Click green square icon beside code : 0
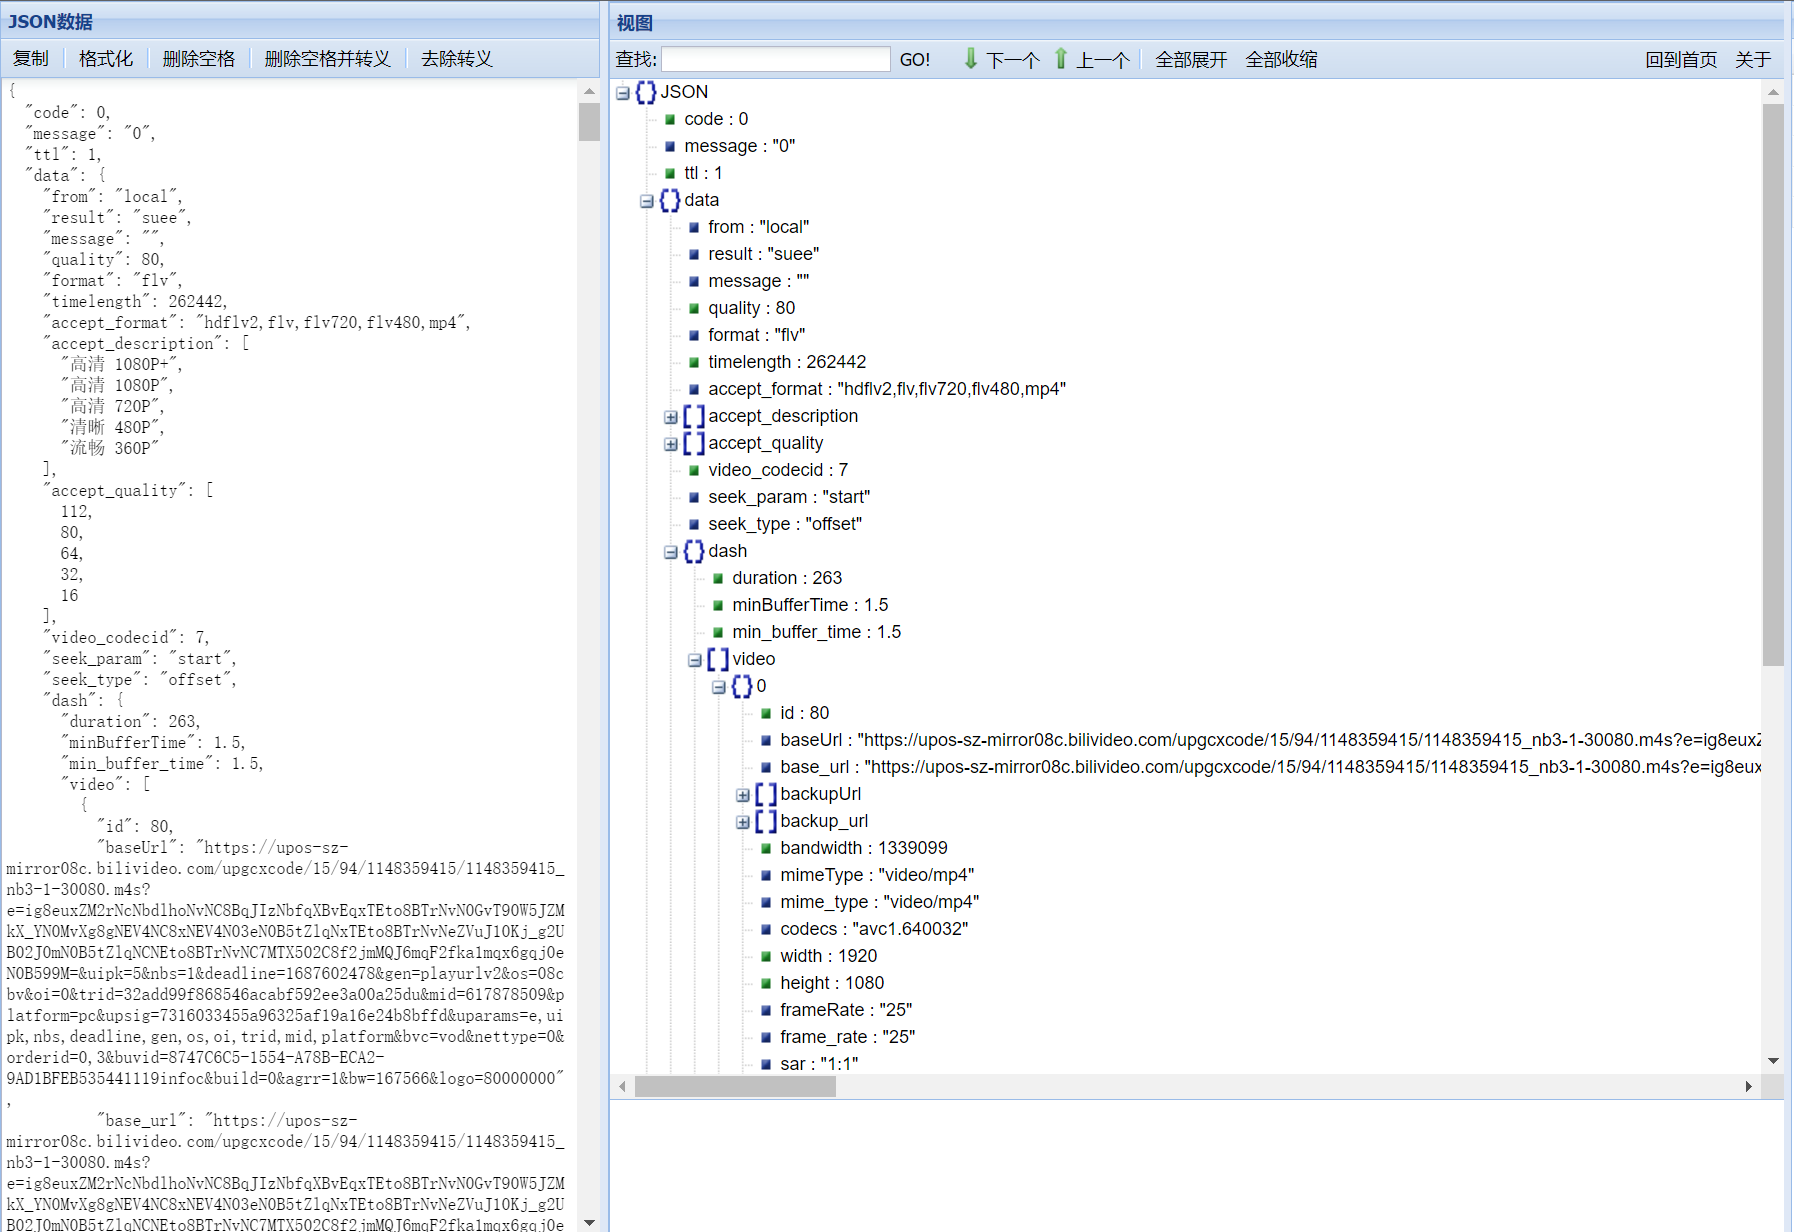This screenshot has width=1794, height=1232. [x=670, y=120]
